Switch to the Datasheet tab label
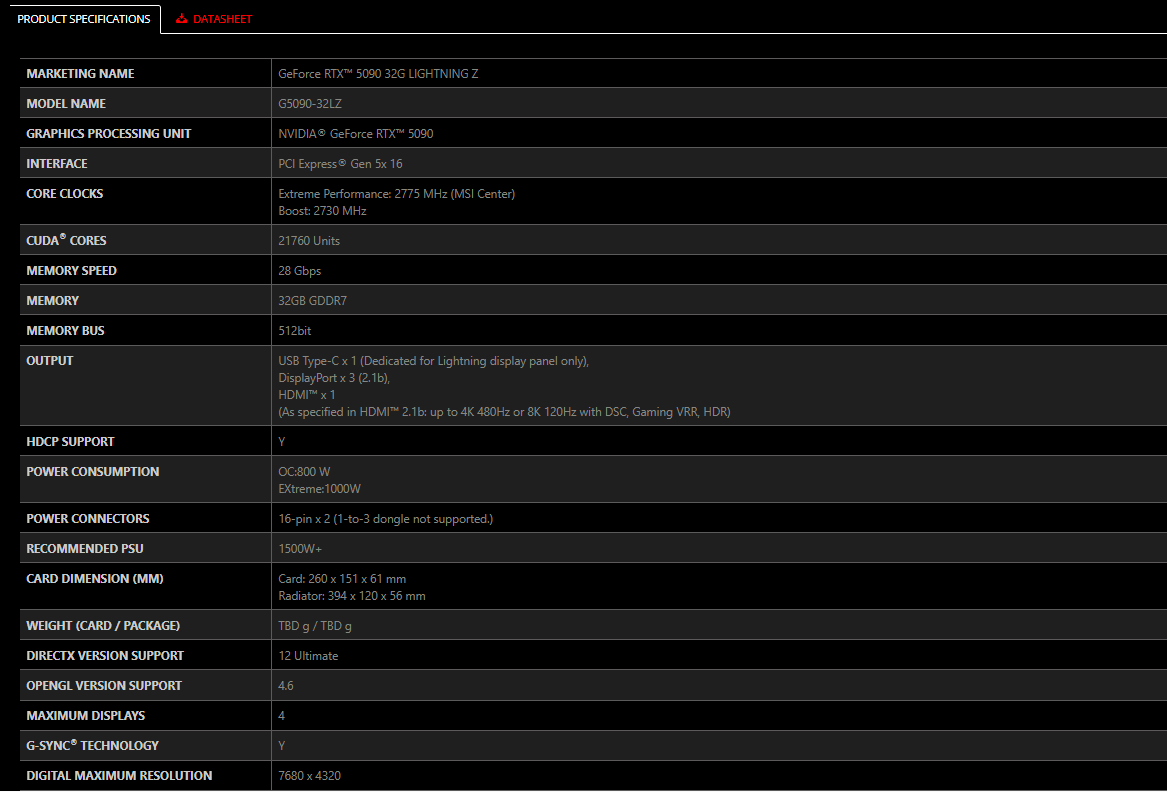Screen dimensions: 1167x792 click(222, 19)
